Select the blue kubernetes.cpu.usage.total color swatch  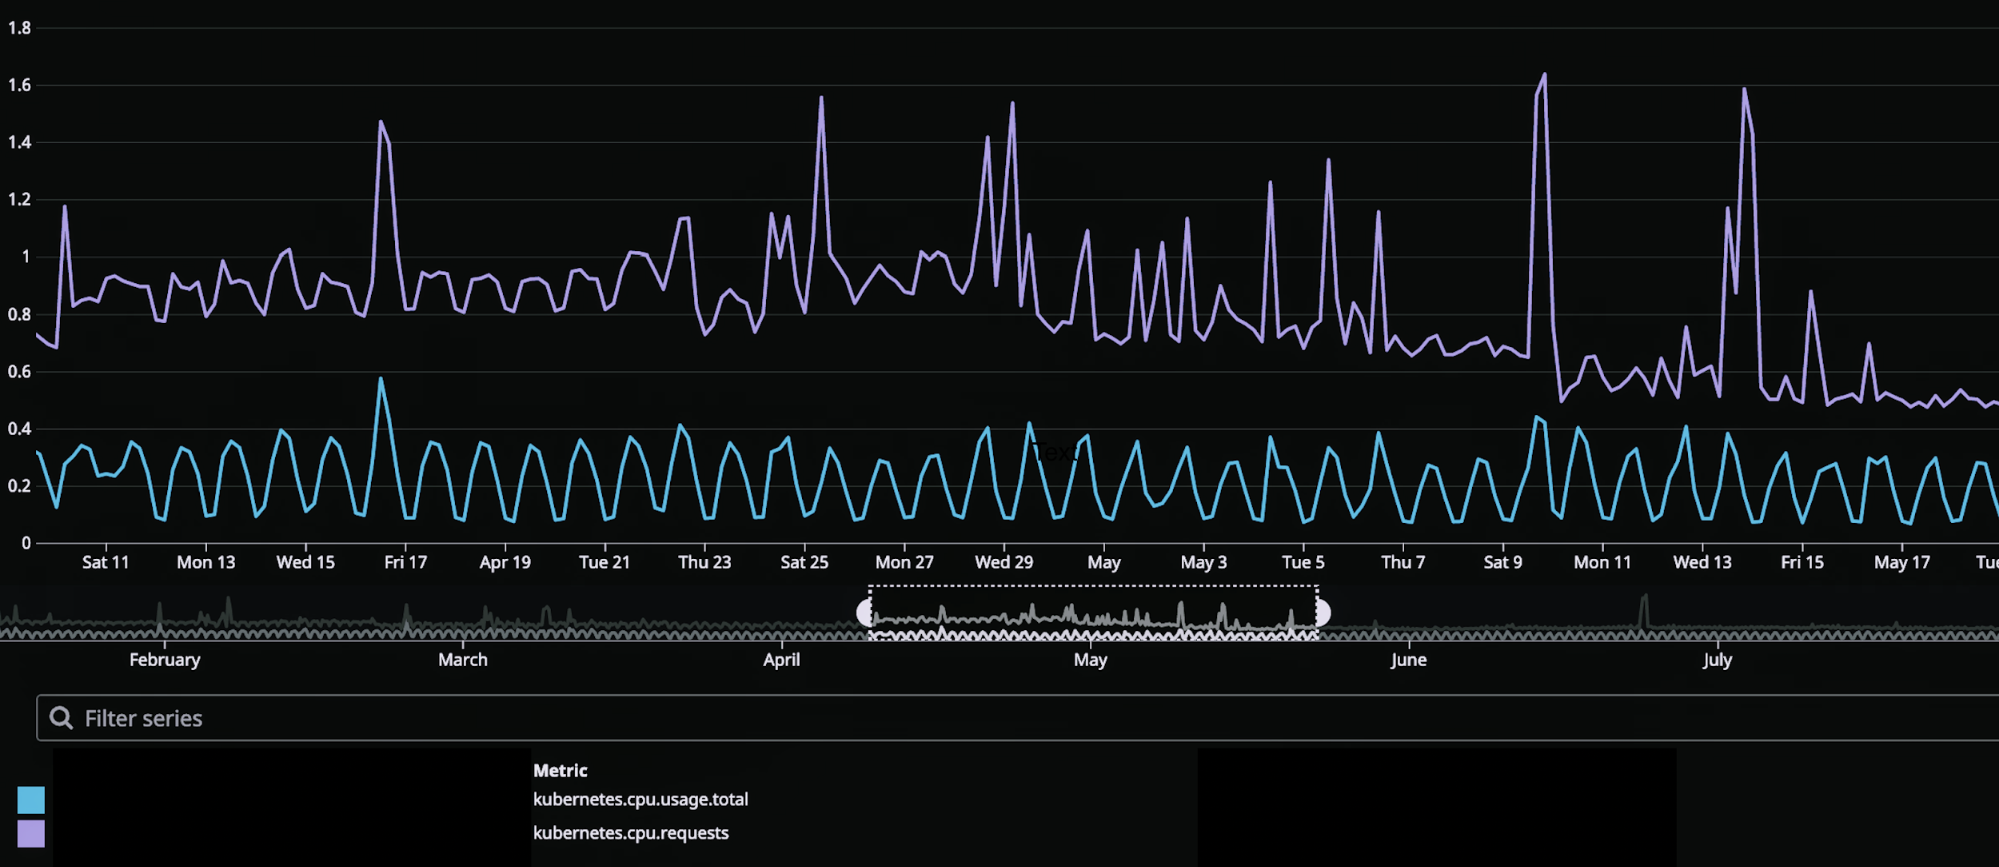pos(31,800)
